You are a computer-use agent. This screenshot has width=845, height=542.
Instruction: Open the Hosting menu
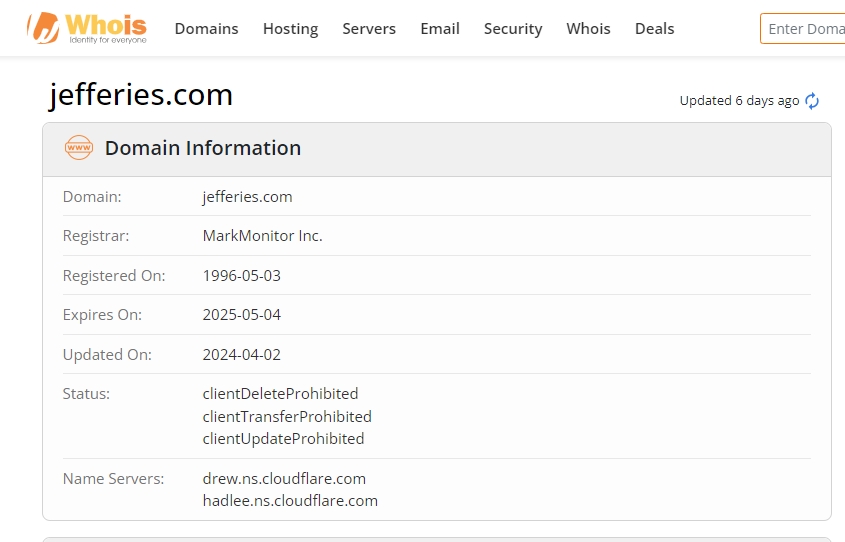click(290, 29)
